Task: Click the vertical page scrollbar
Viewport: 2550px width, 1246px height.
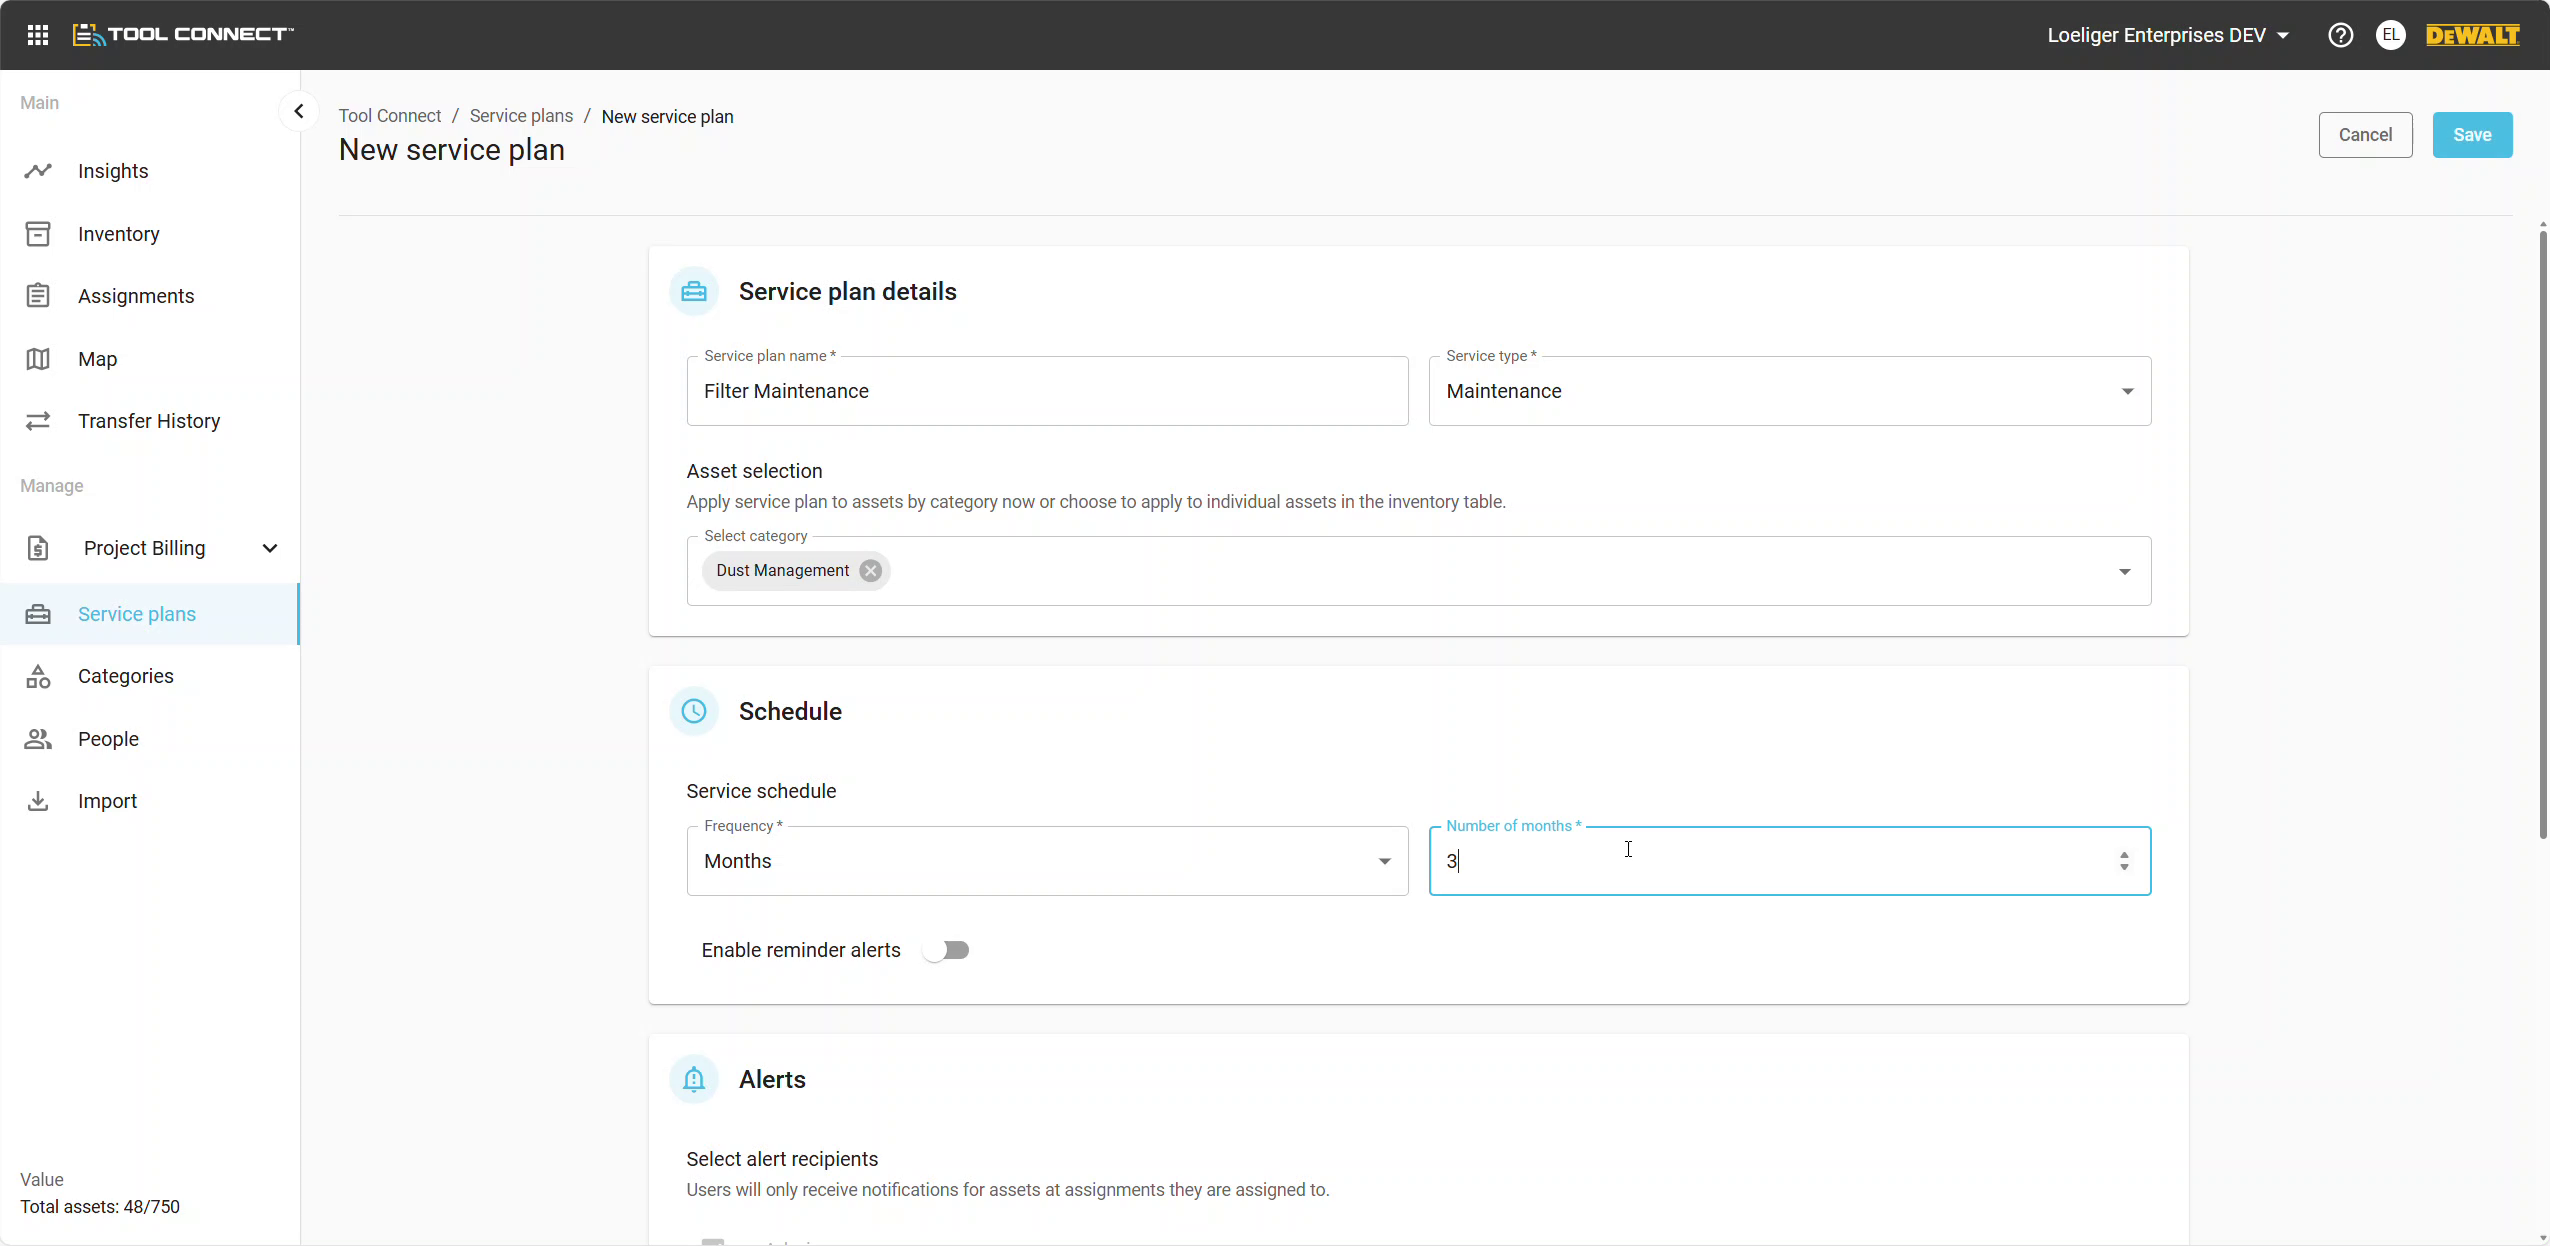Action: pyautogui.click(x=2543, y=535)
